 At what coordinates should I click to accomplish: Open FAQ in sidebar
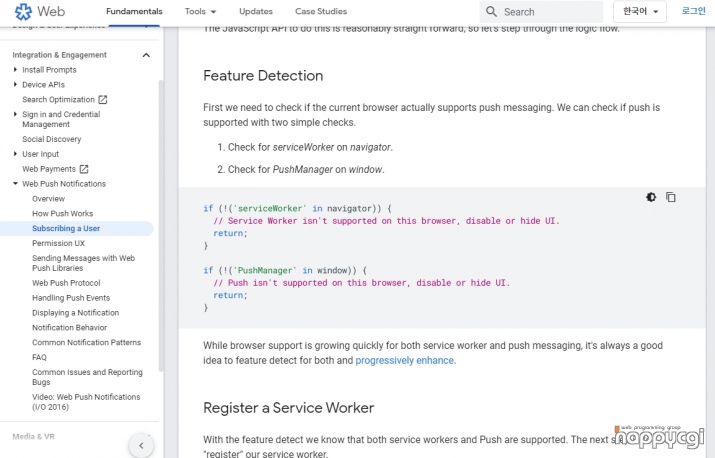point(39,357)
